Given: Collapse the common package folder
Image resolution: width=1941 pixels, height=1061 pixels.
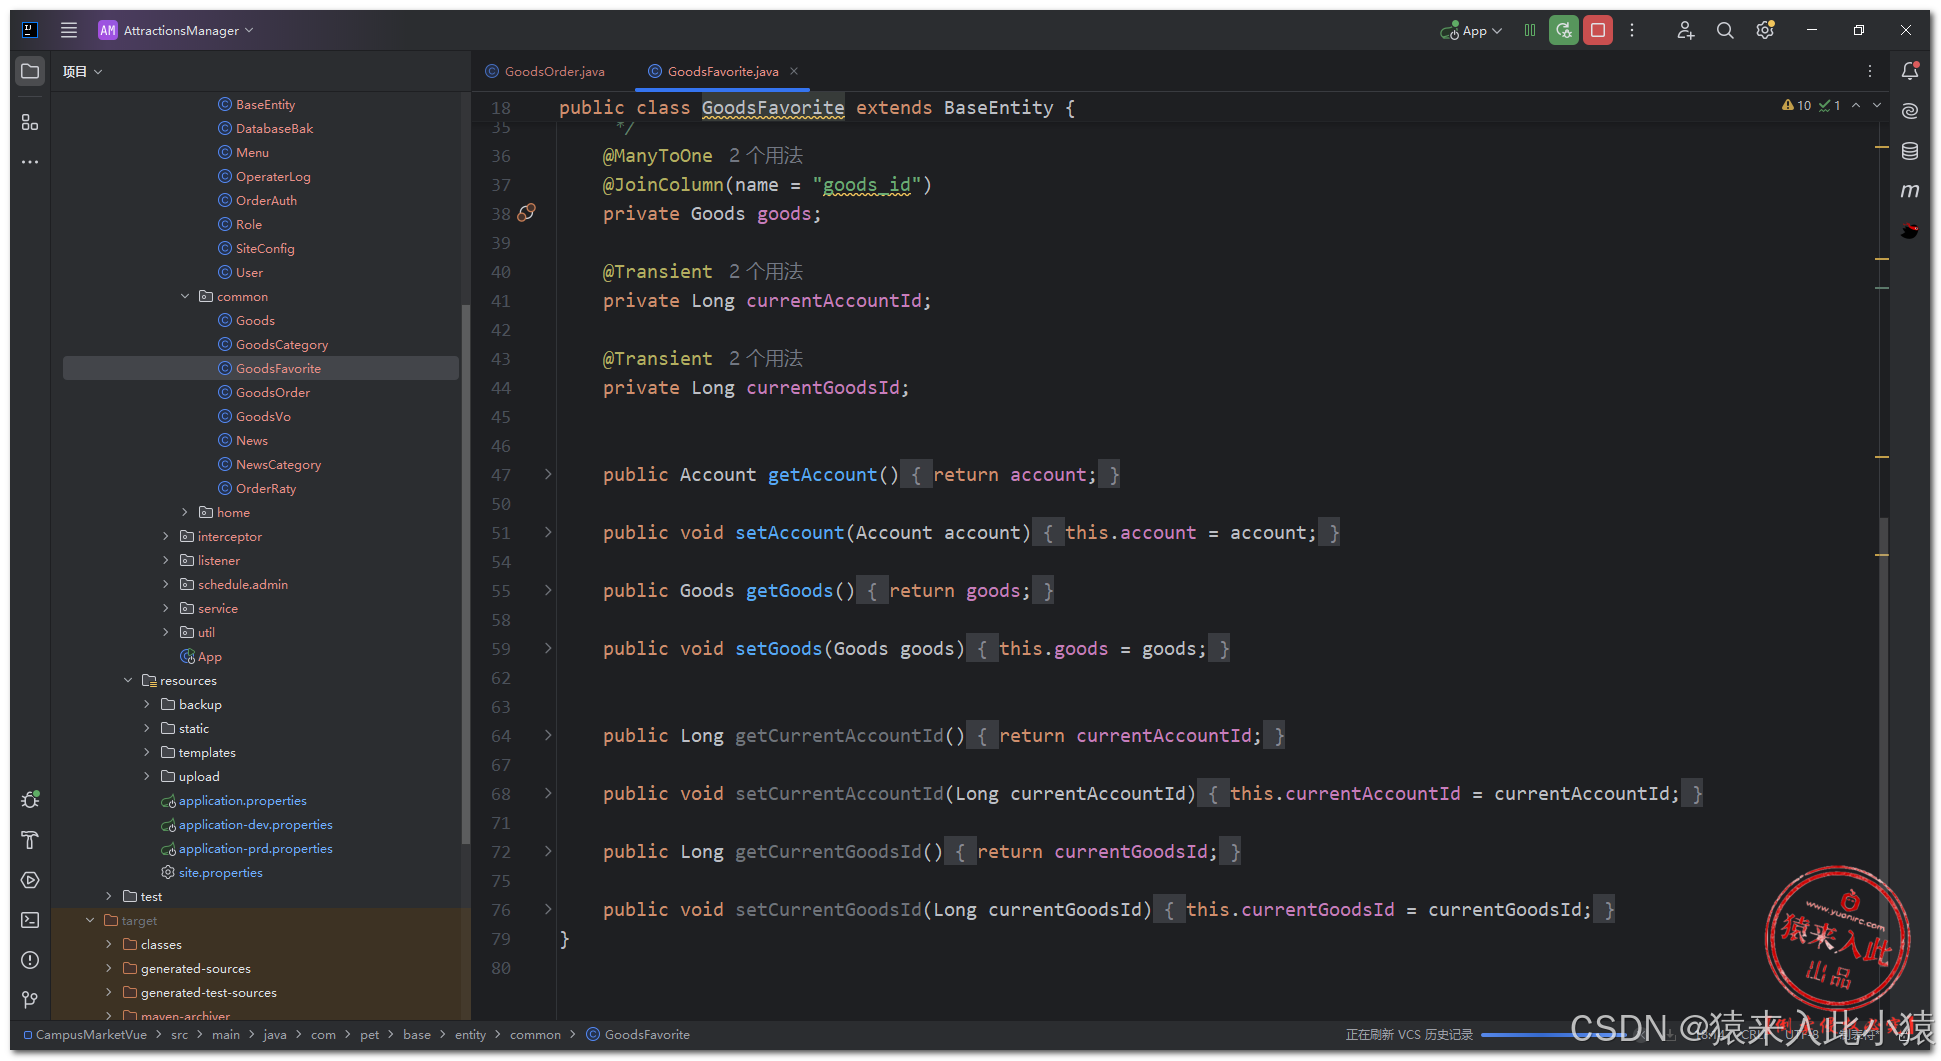Looking at the screenshot, I should [185, 296].
